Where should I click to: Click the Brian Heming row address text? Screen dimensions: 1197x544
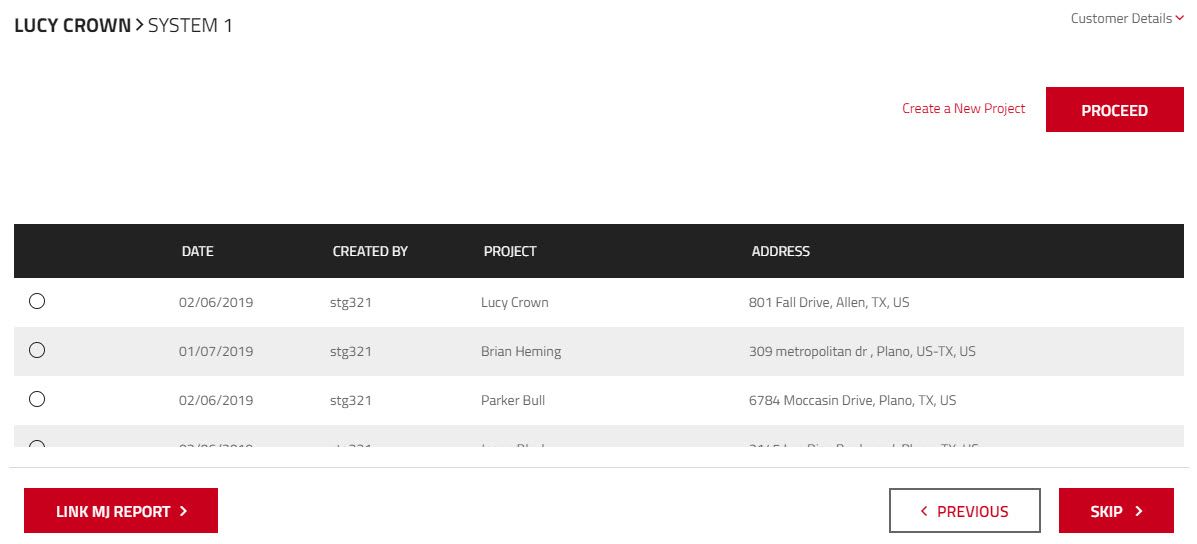point(862,352)
